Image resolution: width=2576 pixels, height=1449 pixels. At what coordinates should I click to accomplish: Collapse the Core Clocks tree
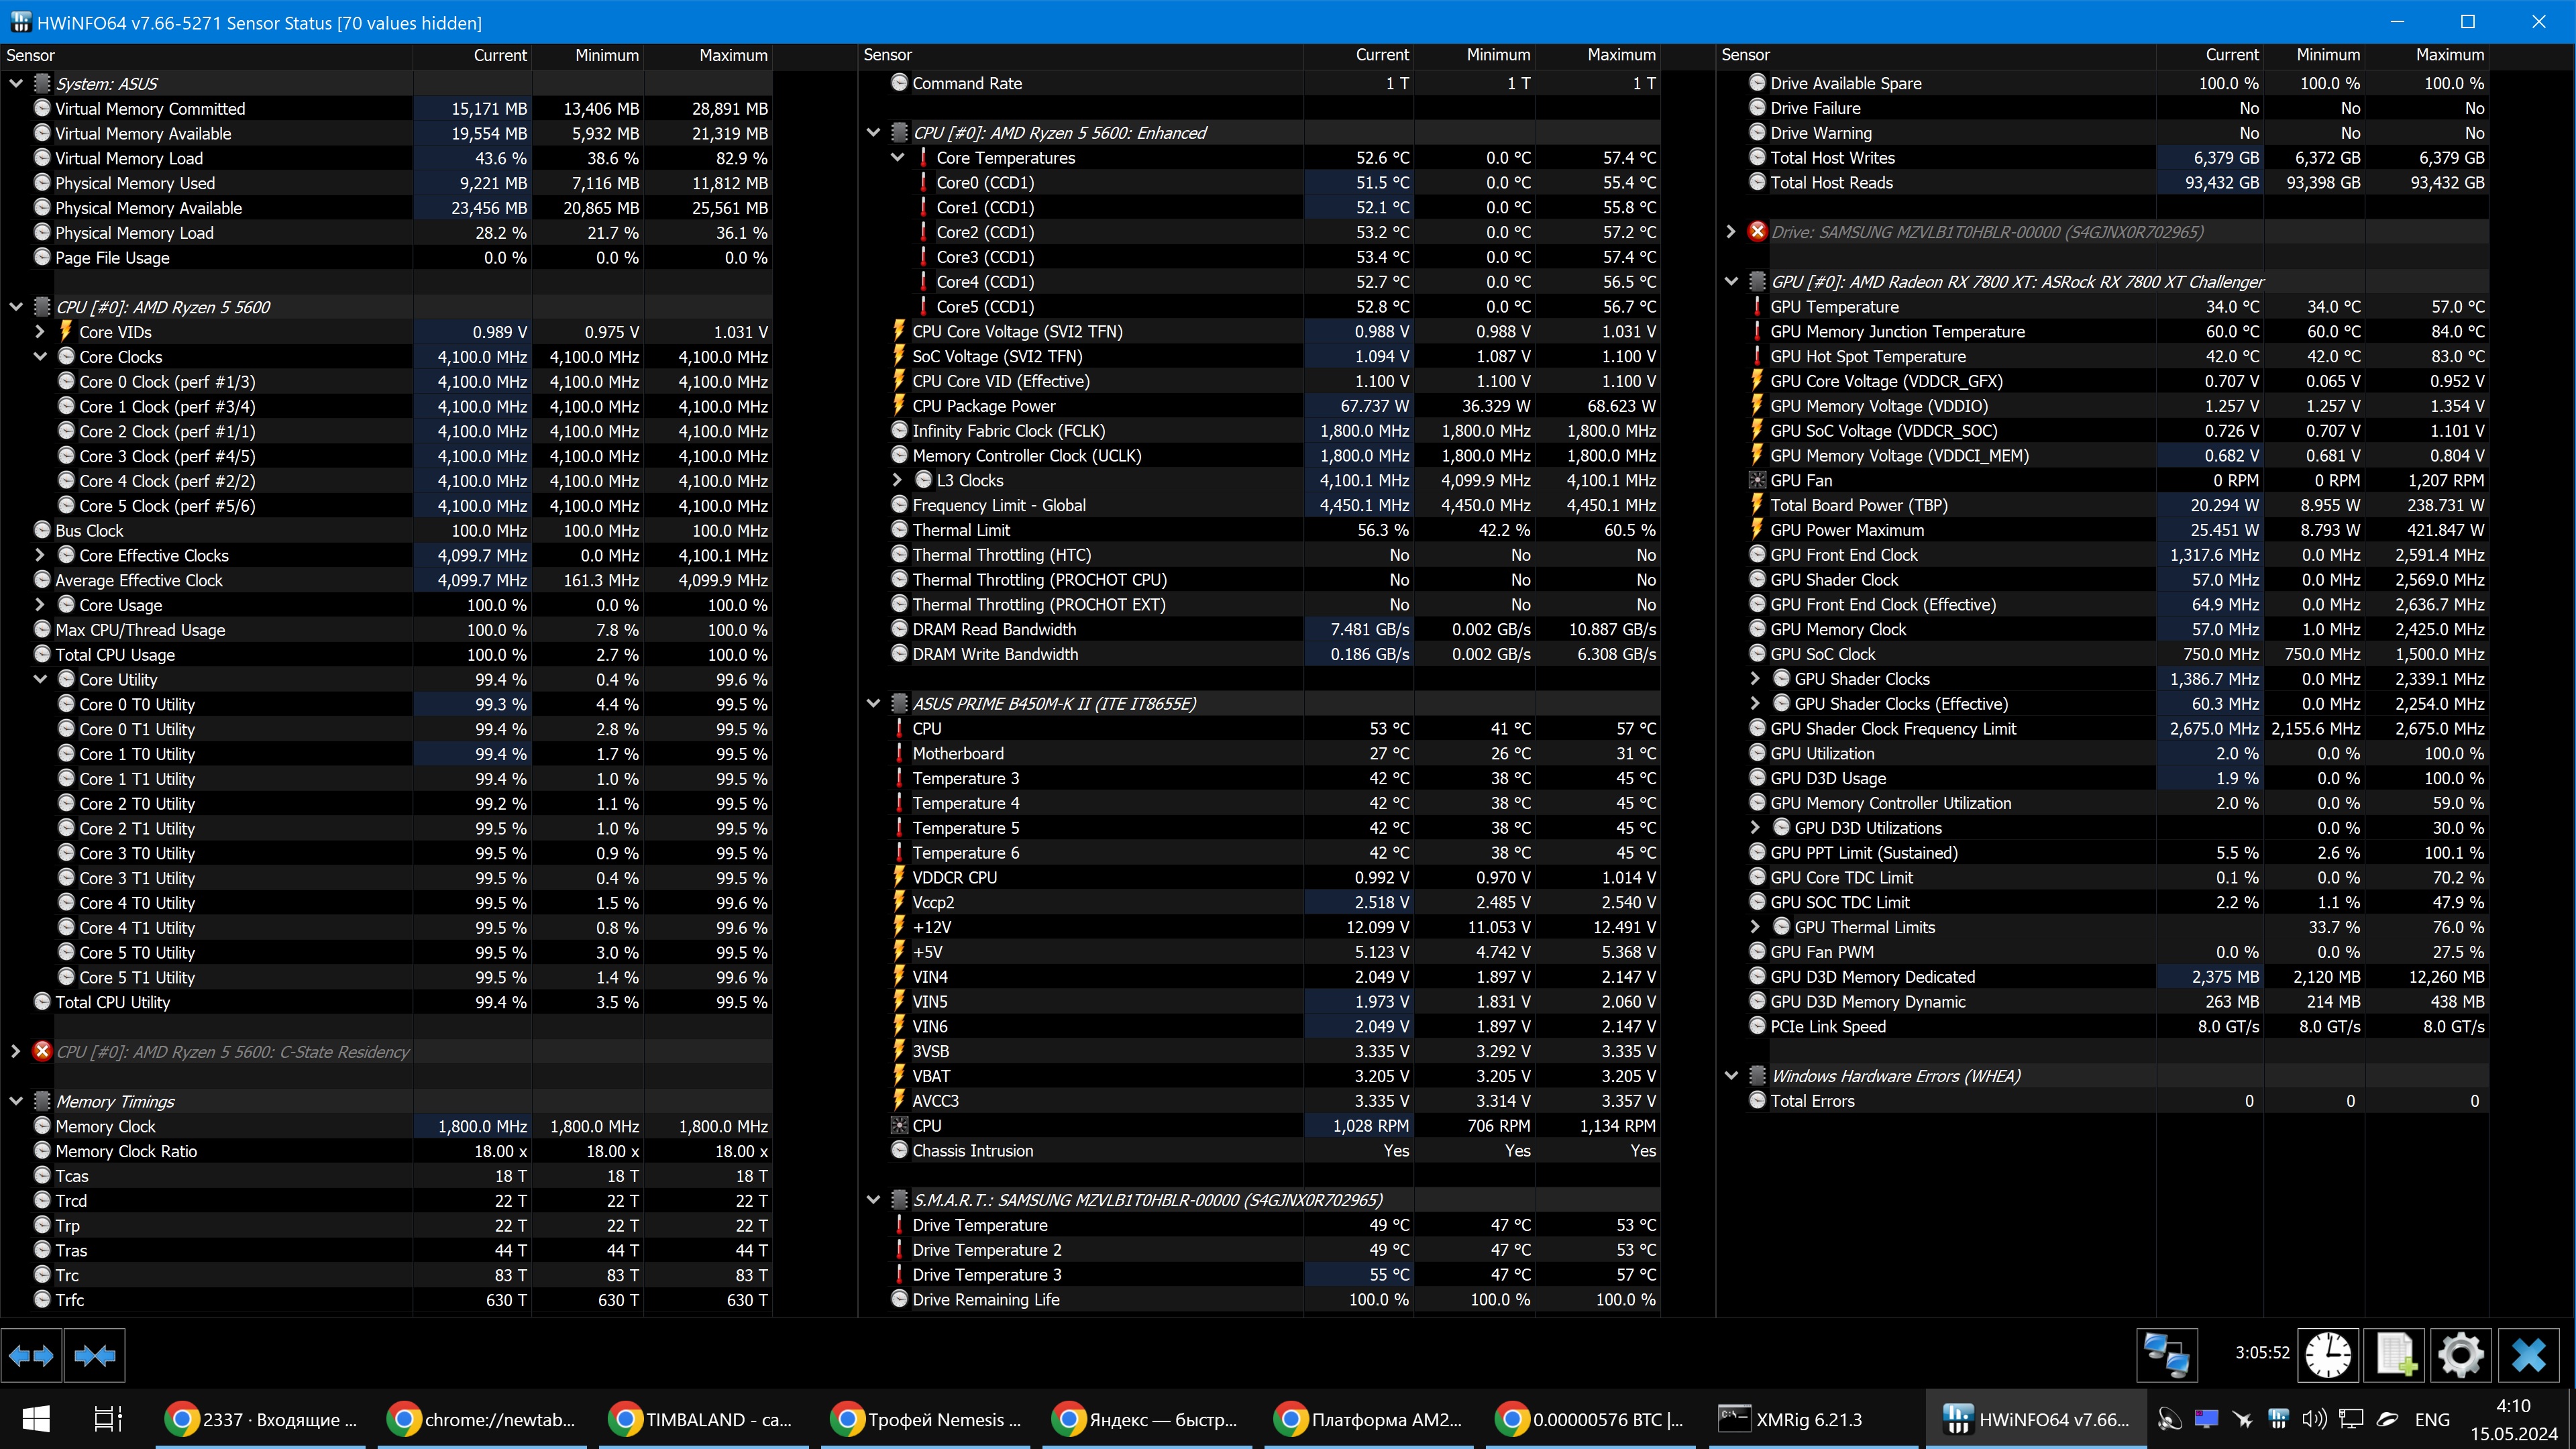pyautogui.click(x=40, y=357)
